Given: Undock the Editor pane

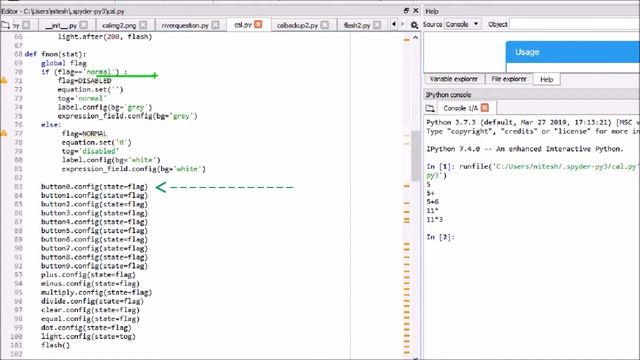Looking at the screenshot, I should pyautogui.click(x=406, y=11).
